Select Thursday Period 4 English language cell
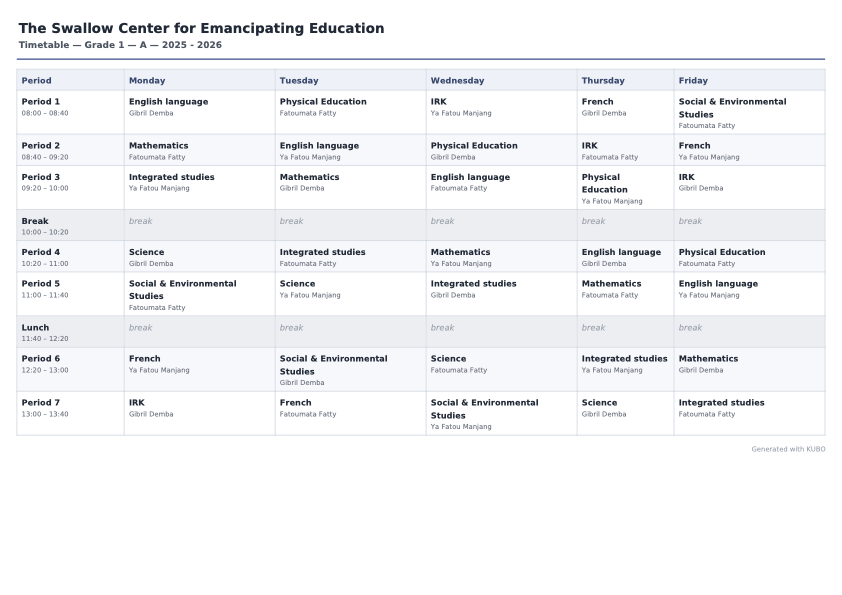 click(626, 256)
